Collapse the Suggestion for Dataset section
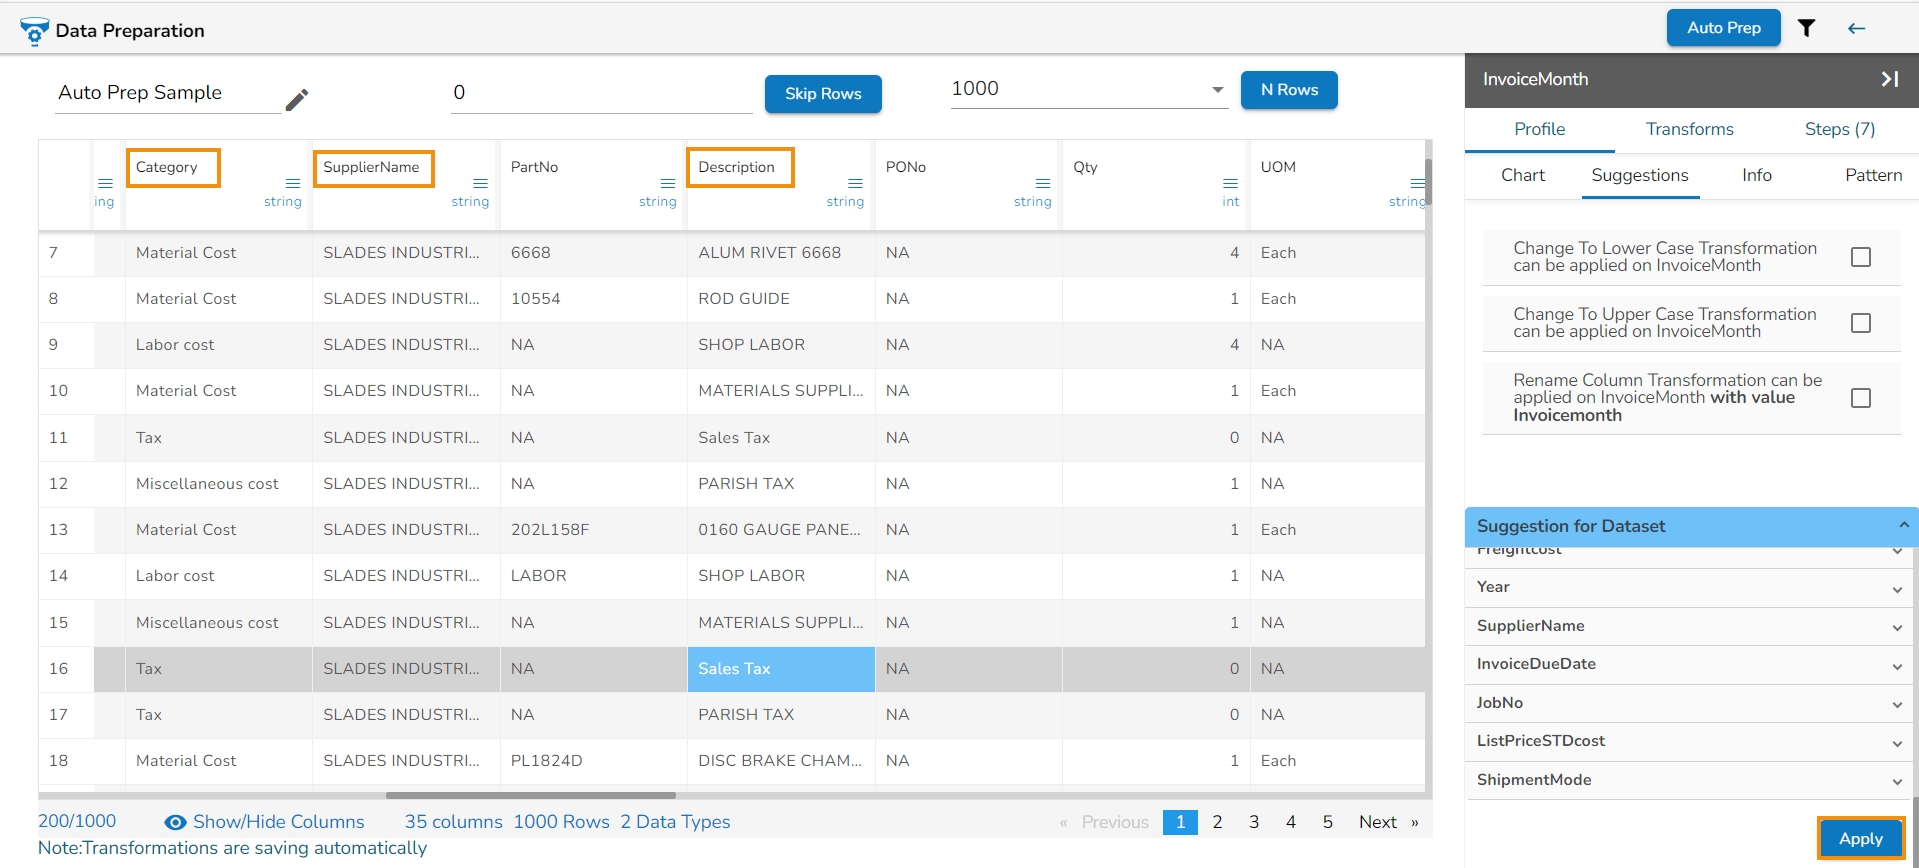The image size is (1919, 868). tap(1903, 525)
